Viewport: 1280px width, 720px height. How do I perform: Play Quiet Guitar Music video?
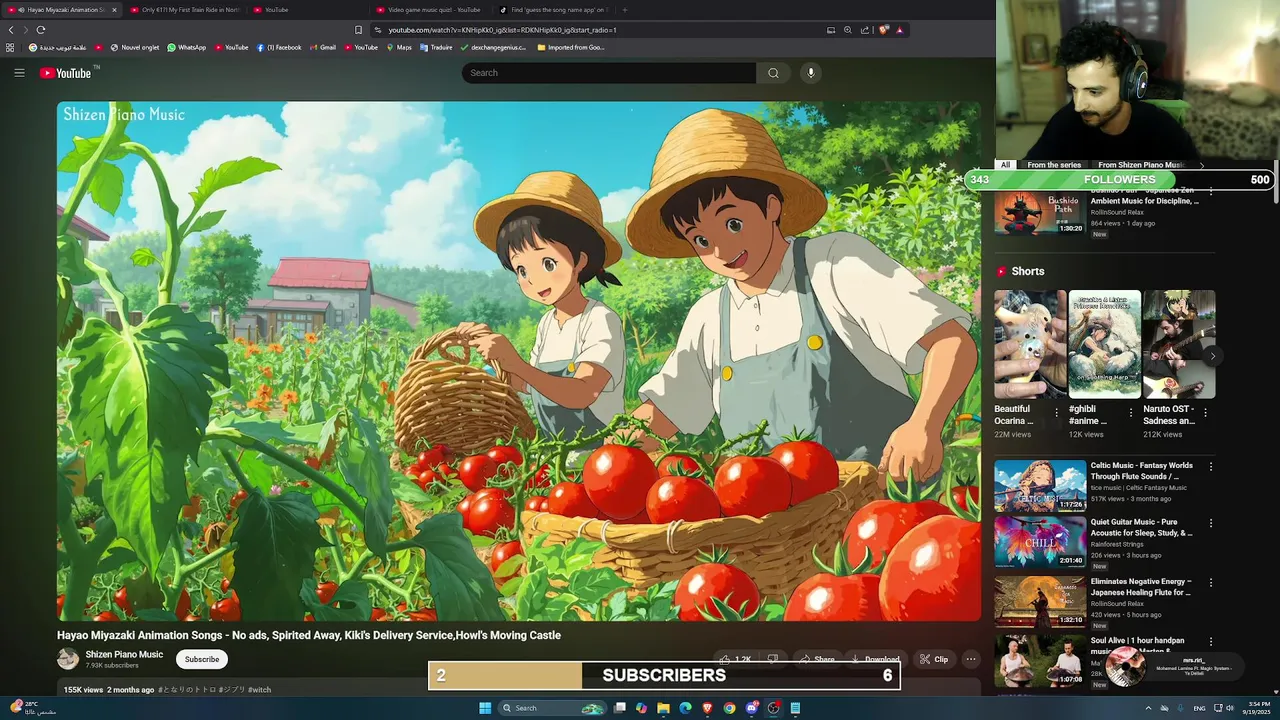click(1040, 542)
